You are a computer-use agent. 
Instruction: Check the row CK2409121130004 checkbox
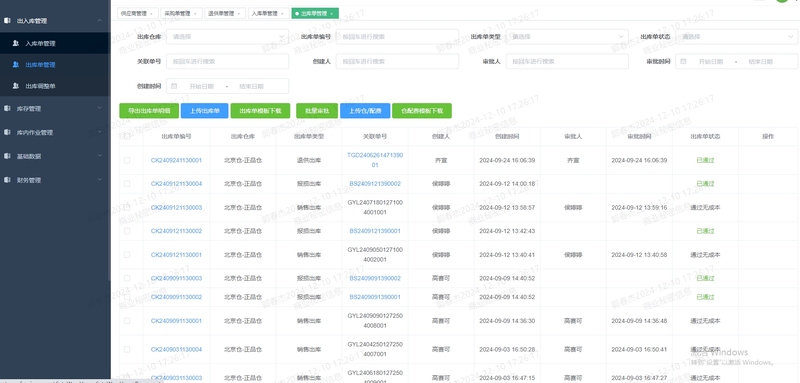[127, 184]
